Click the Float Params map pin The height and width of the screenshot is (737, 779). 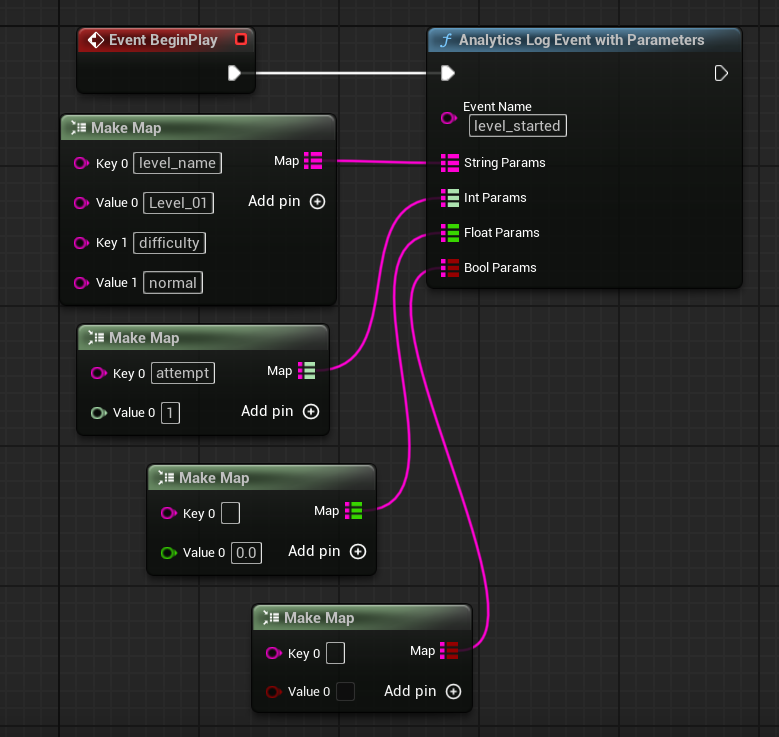pos(449,233)
